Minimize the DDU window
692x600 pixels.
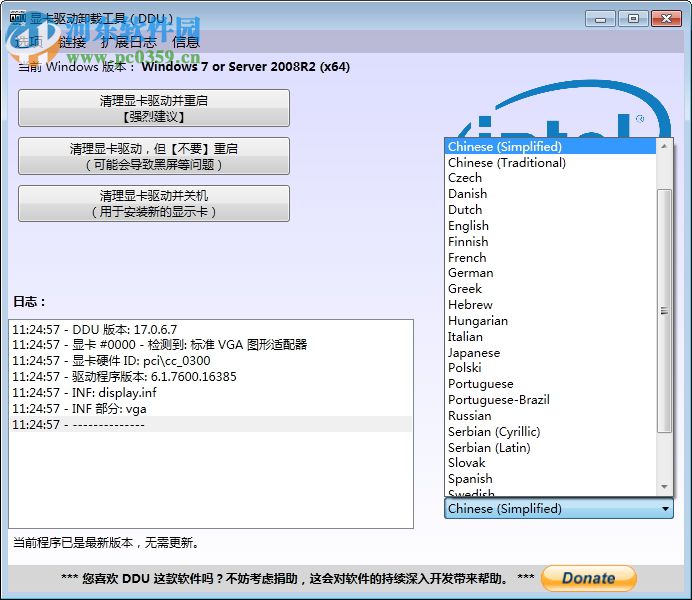point(600,19)
